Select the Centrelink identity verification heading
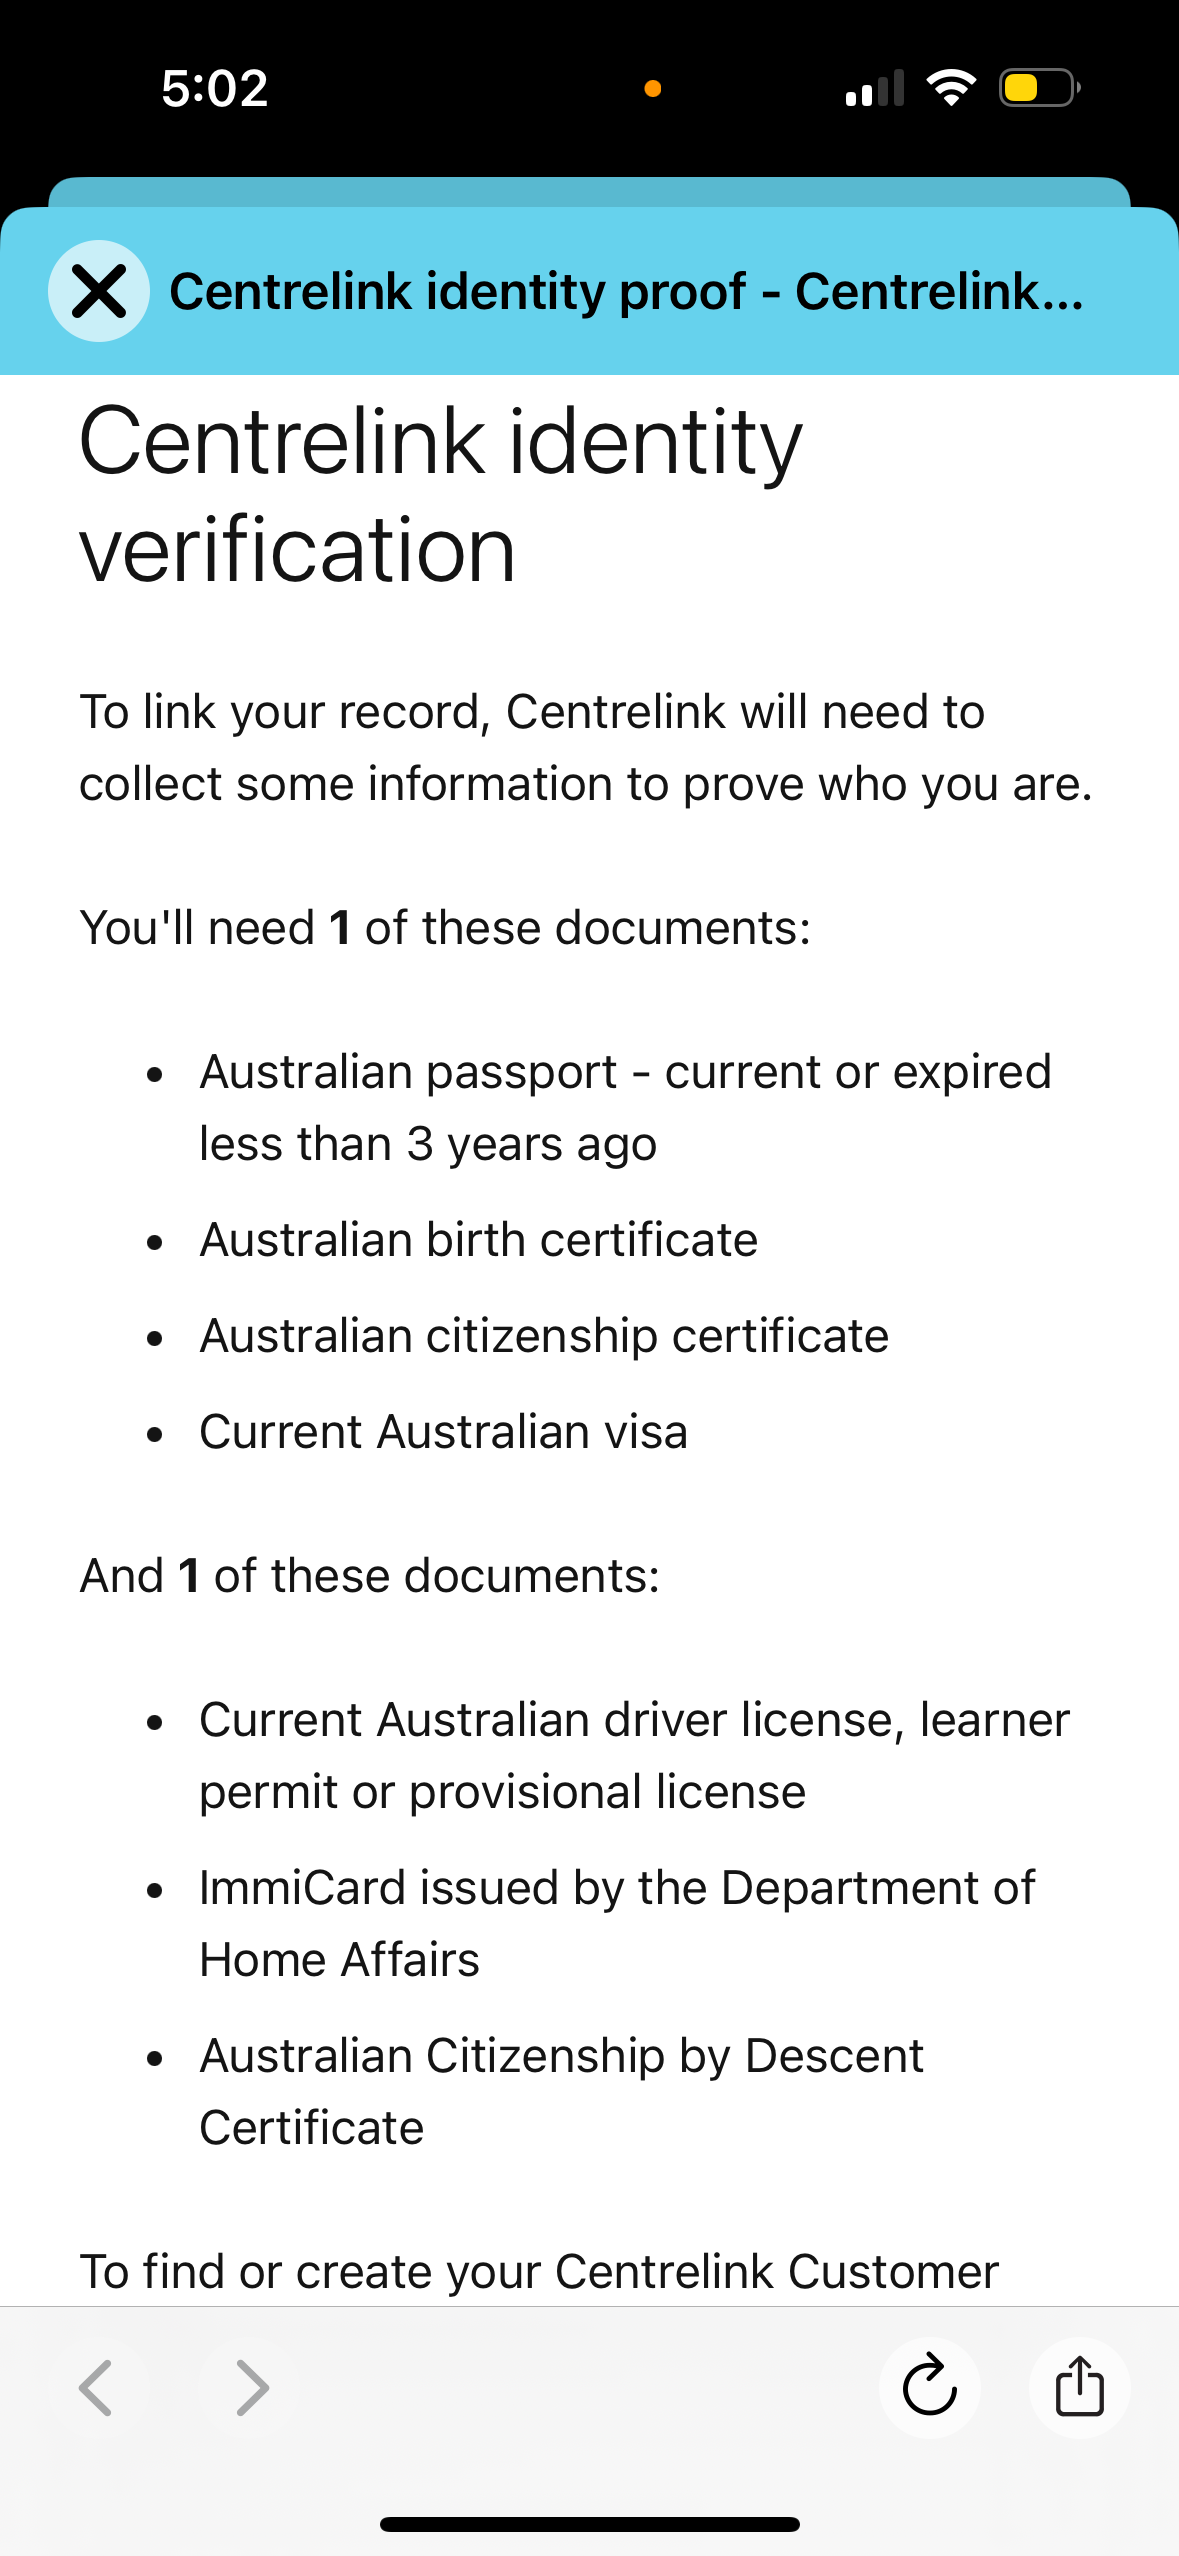This screenshot has width=1179, height=2556. [441, 494]
